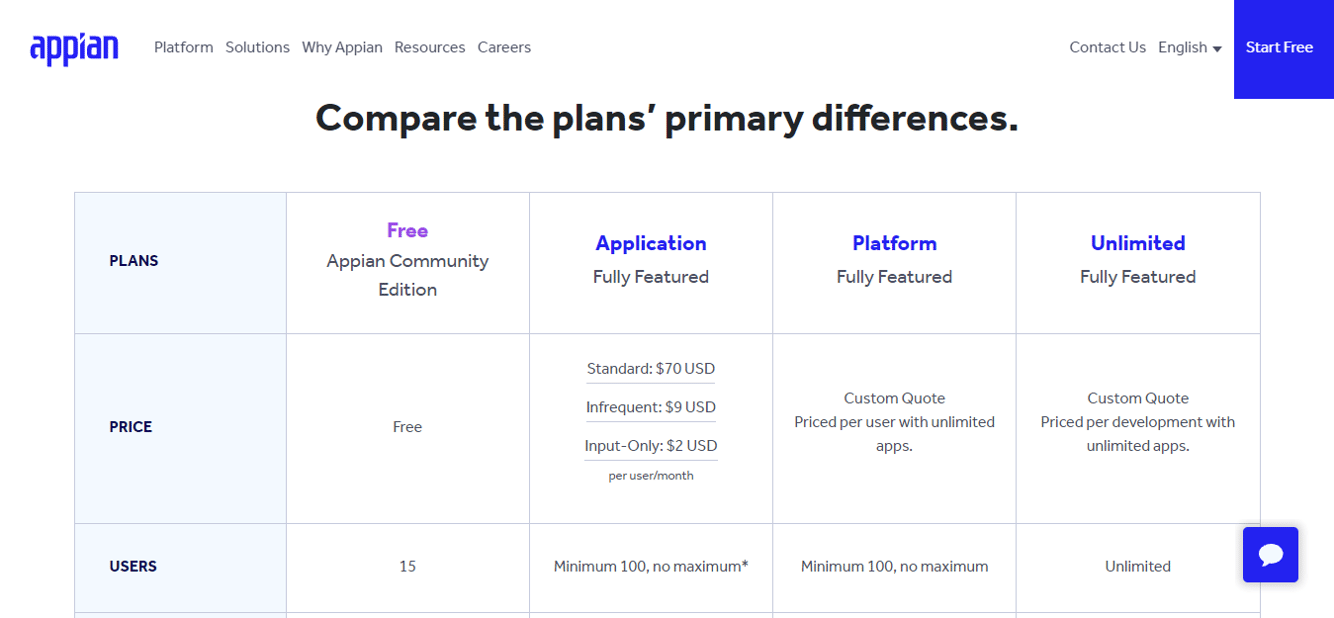The height and width of the screenshot is (618, 1334).
Task: Click the Input-Only $2 USD pricing link
Action: (650, 445)
